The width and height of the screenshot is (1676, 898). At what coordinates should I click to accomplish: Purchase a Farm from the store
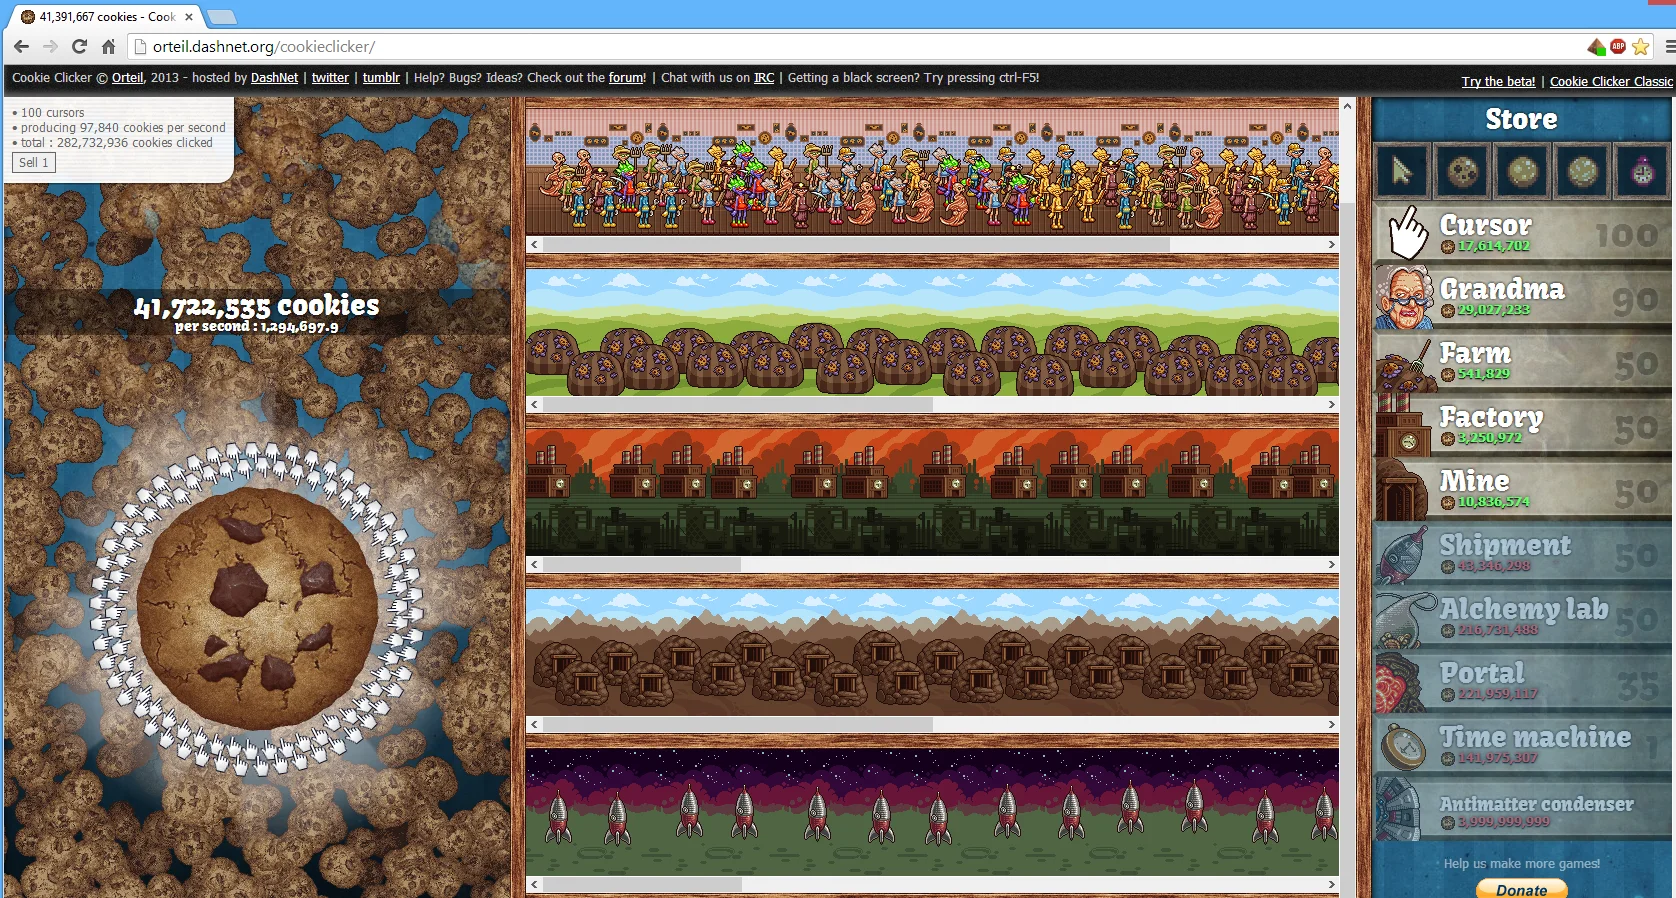(1522, 361)
